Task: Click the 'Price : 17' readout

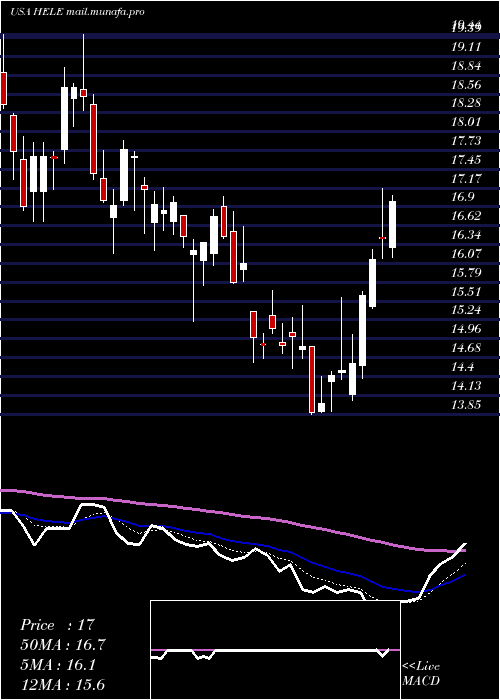Action: (58, 625)
